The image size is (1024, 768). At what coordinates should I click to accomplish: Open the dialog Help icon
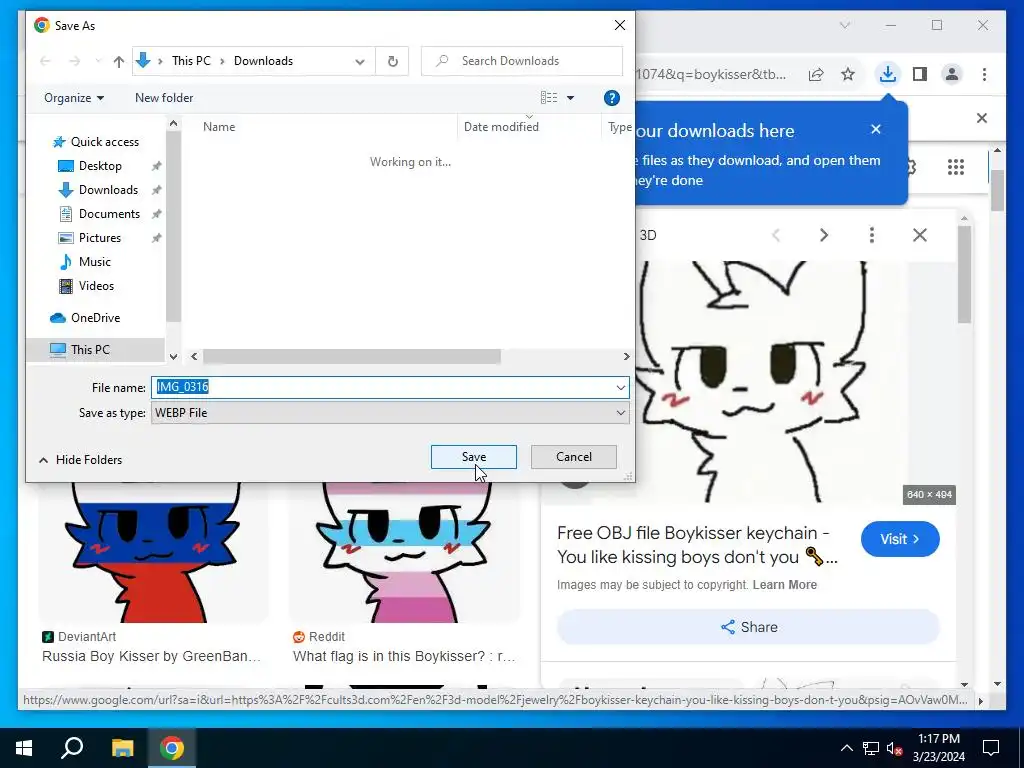pos(611,98)
